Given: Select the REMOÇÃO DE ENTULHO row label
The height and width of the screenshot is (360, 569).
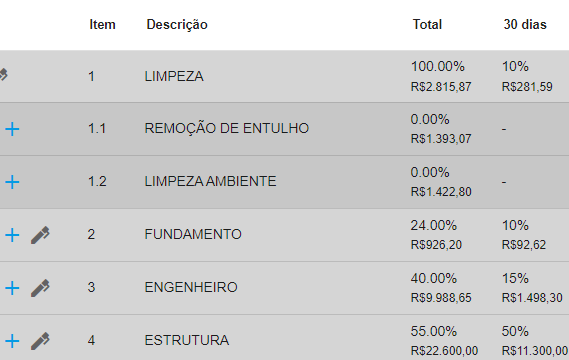Looking at the screenshot, I should click(x=226, y=128).
